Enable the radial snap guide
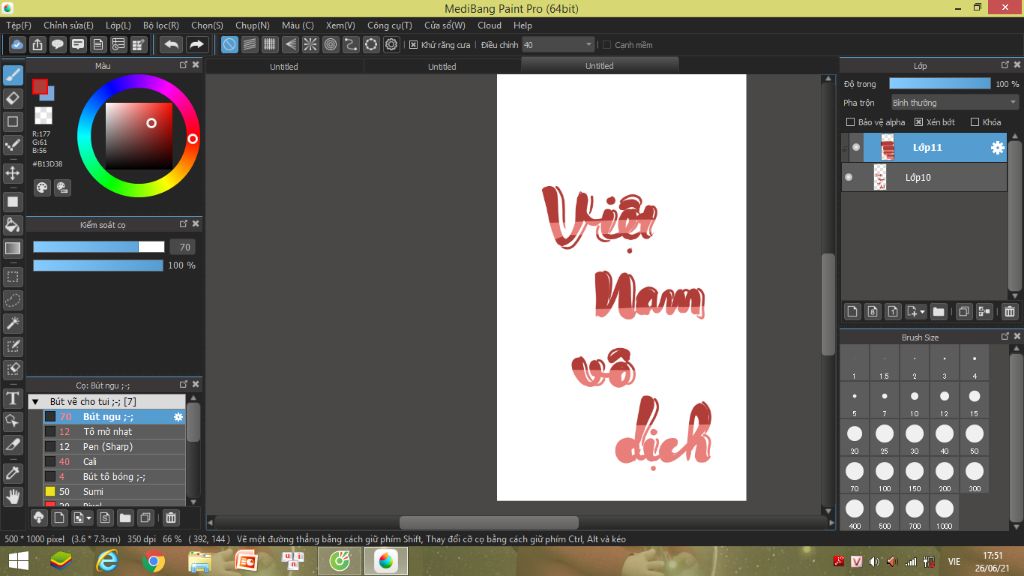Viewport: 1024px width, 576px height. point(310,44)
